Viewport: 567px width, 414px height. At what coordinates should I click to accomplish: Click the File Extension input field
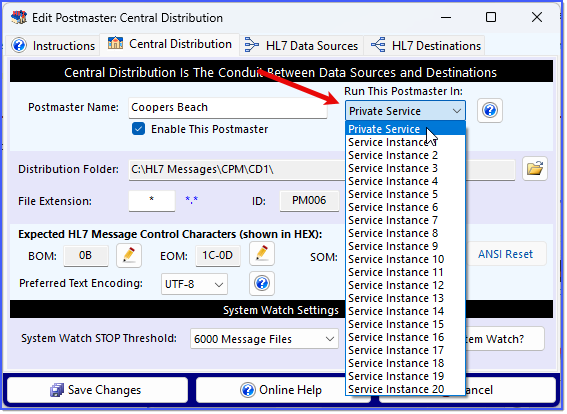(152, 201)
